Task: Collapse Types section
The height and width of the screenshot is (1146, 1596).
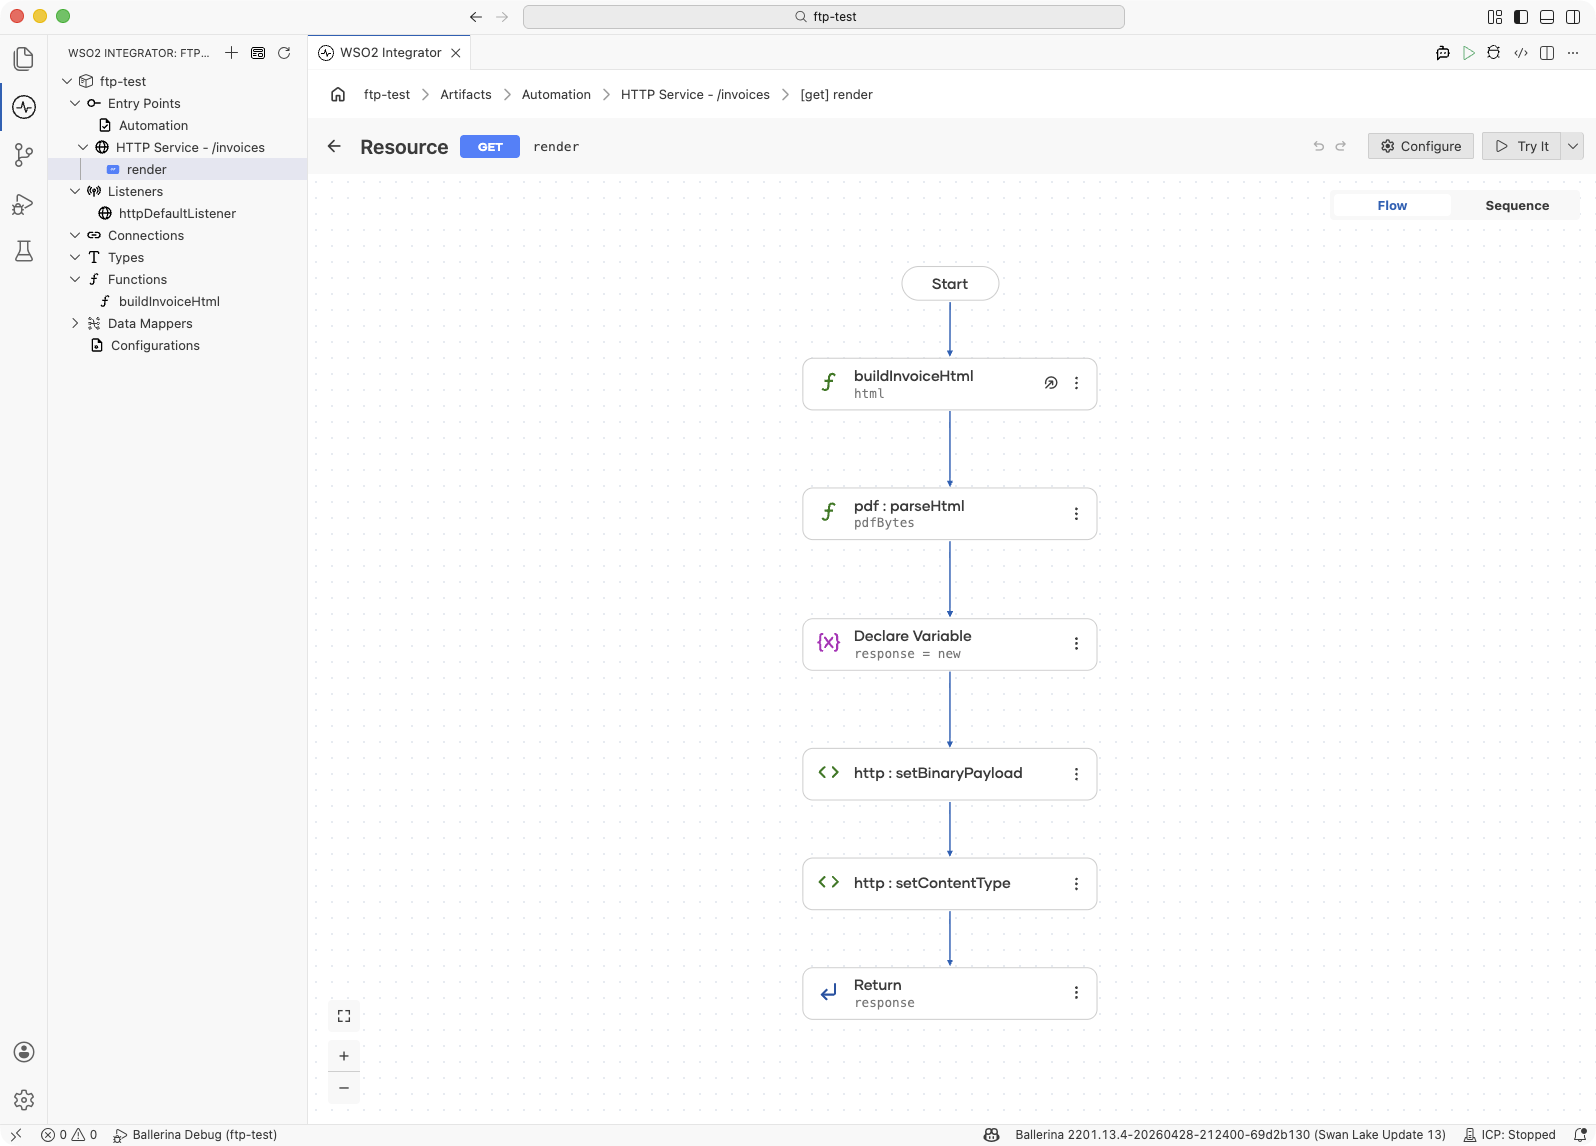Action: click(75, 257)
